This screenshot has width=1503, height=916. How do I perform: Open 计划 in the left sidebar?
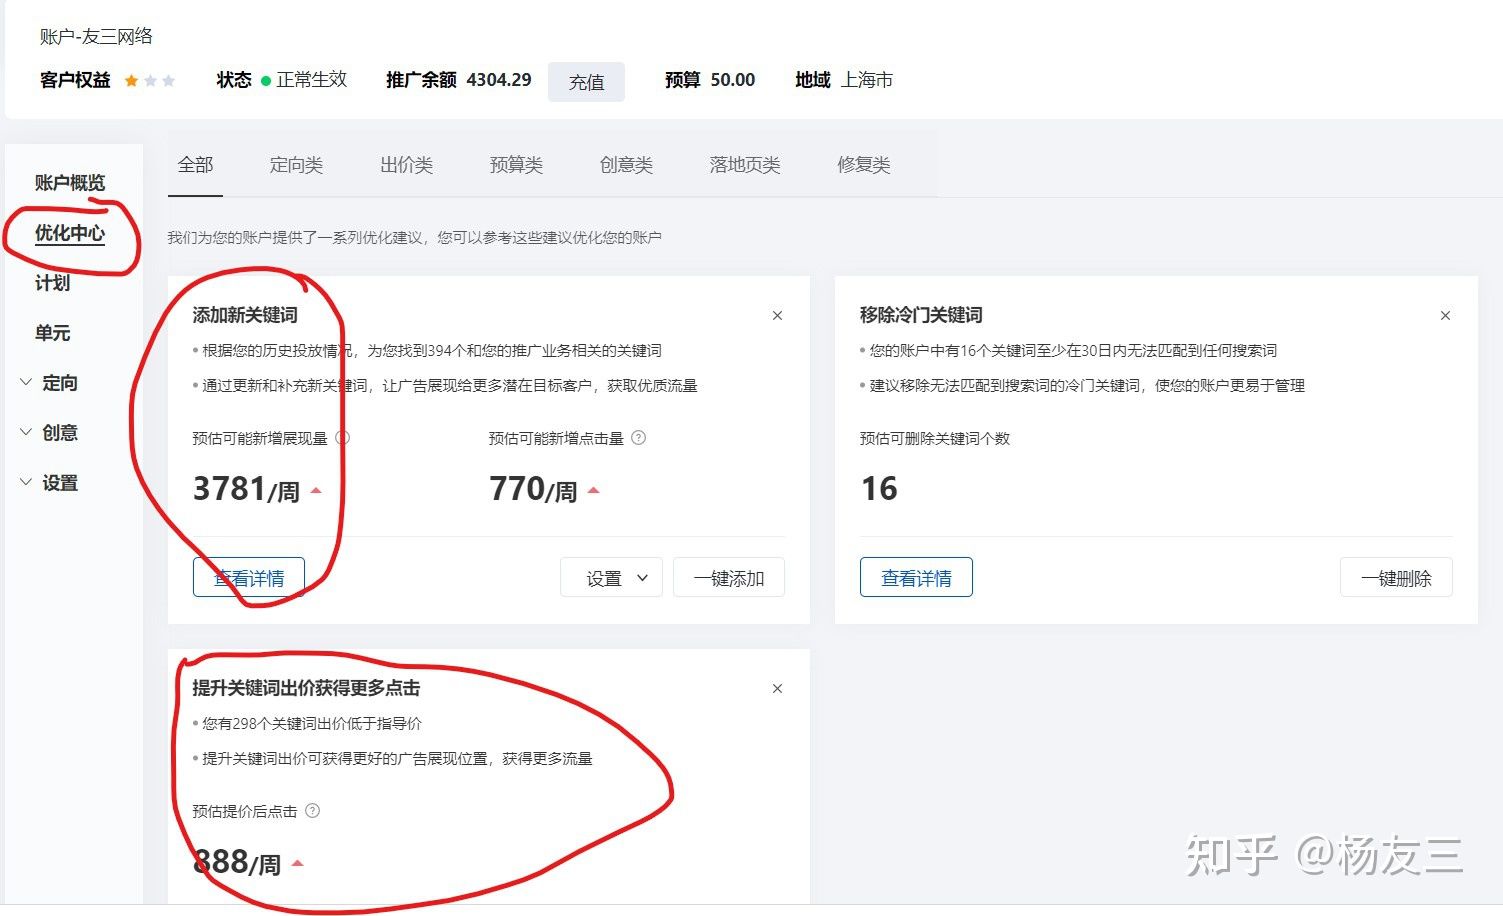52,283
